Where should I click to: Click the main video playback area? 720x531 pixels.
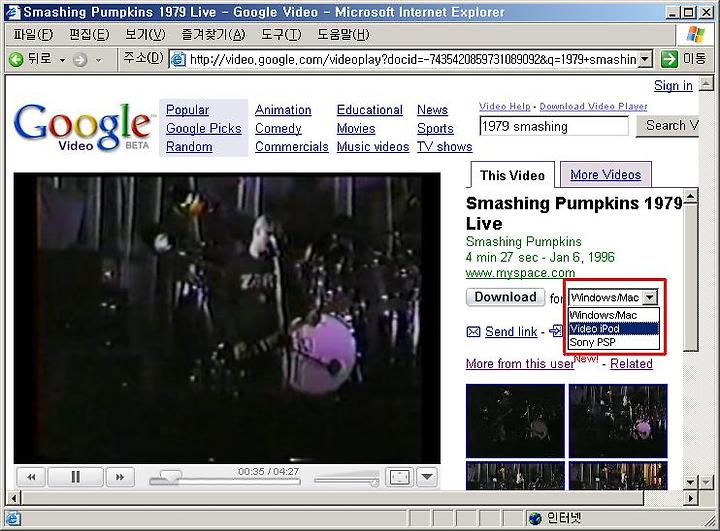click(227, 318)
